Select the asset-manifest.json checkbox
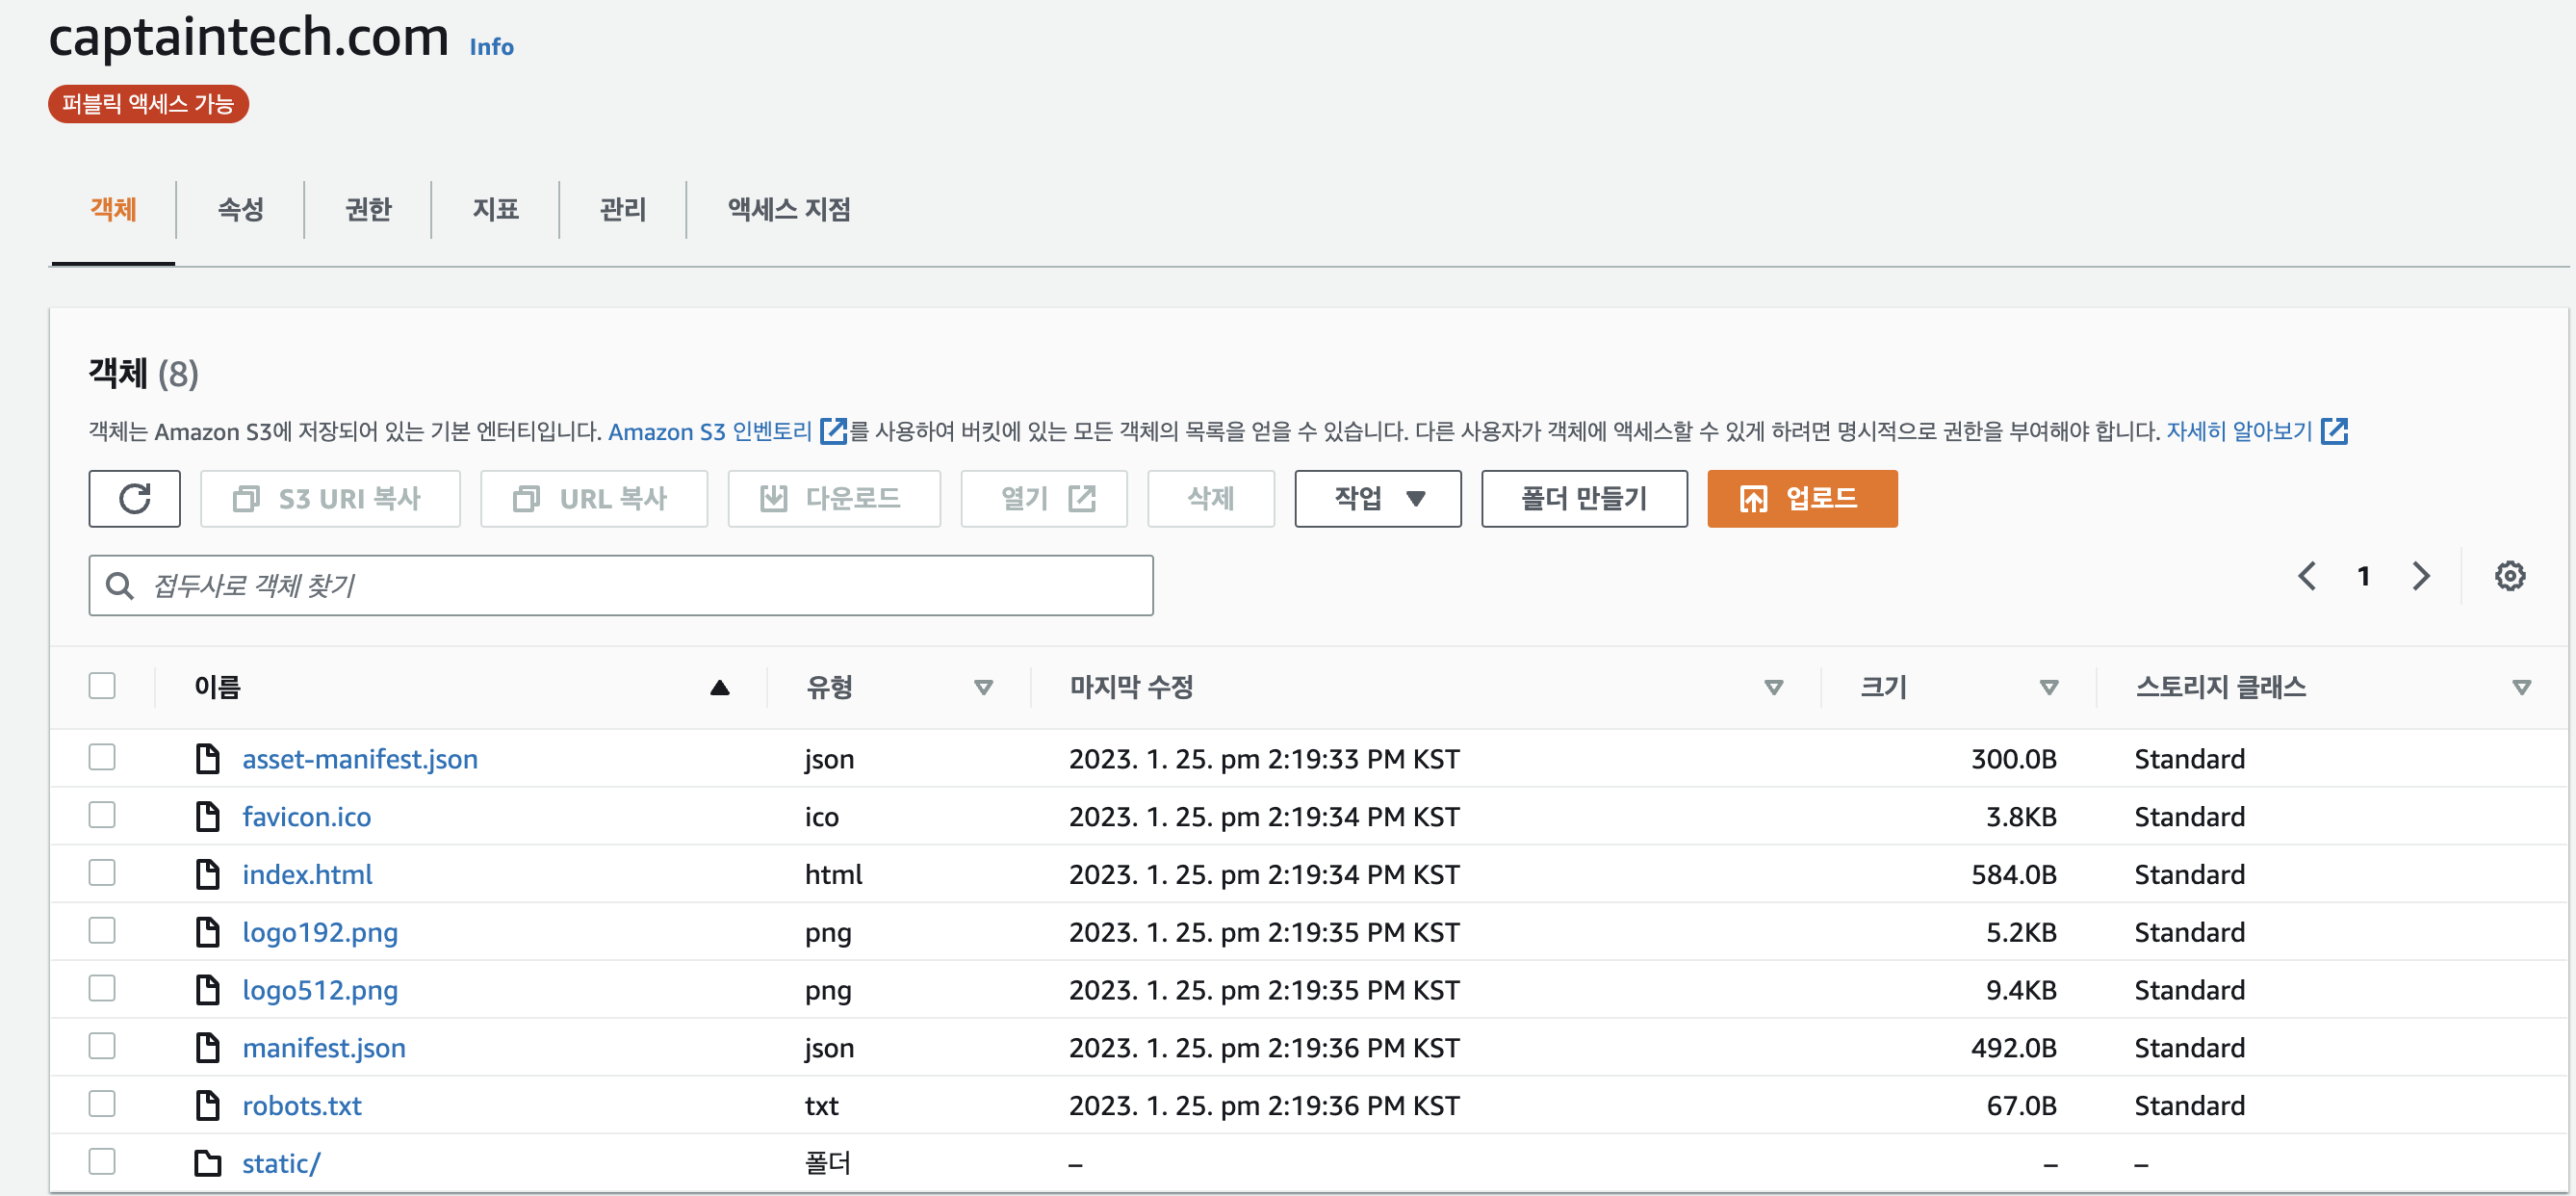The height and width of the screenshot is (1196, 2576). [x=102, y=758]
